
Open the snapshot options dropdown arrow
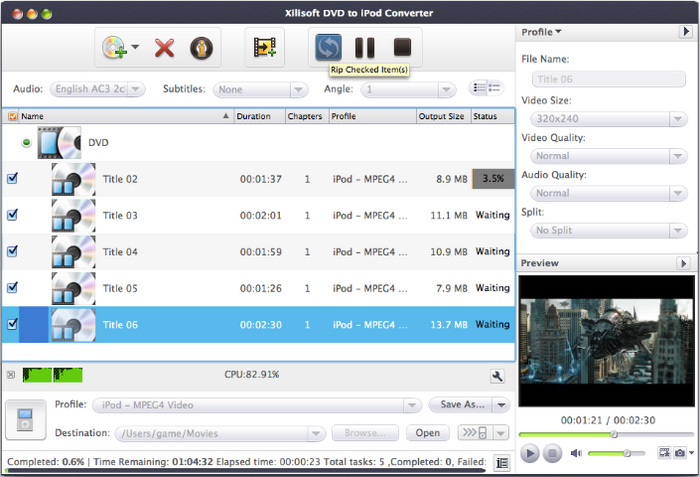pos(691,453)
